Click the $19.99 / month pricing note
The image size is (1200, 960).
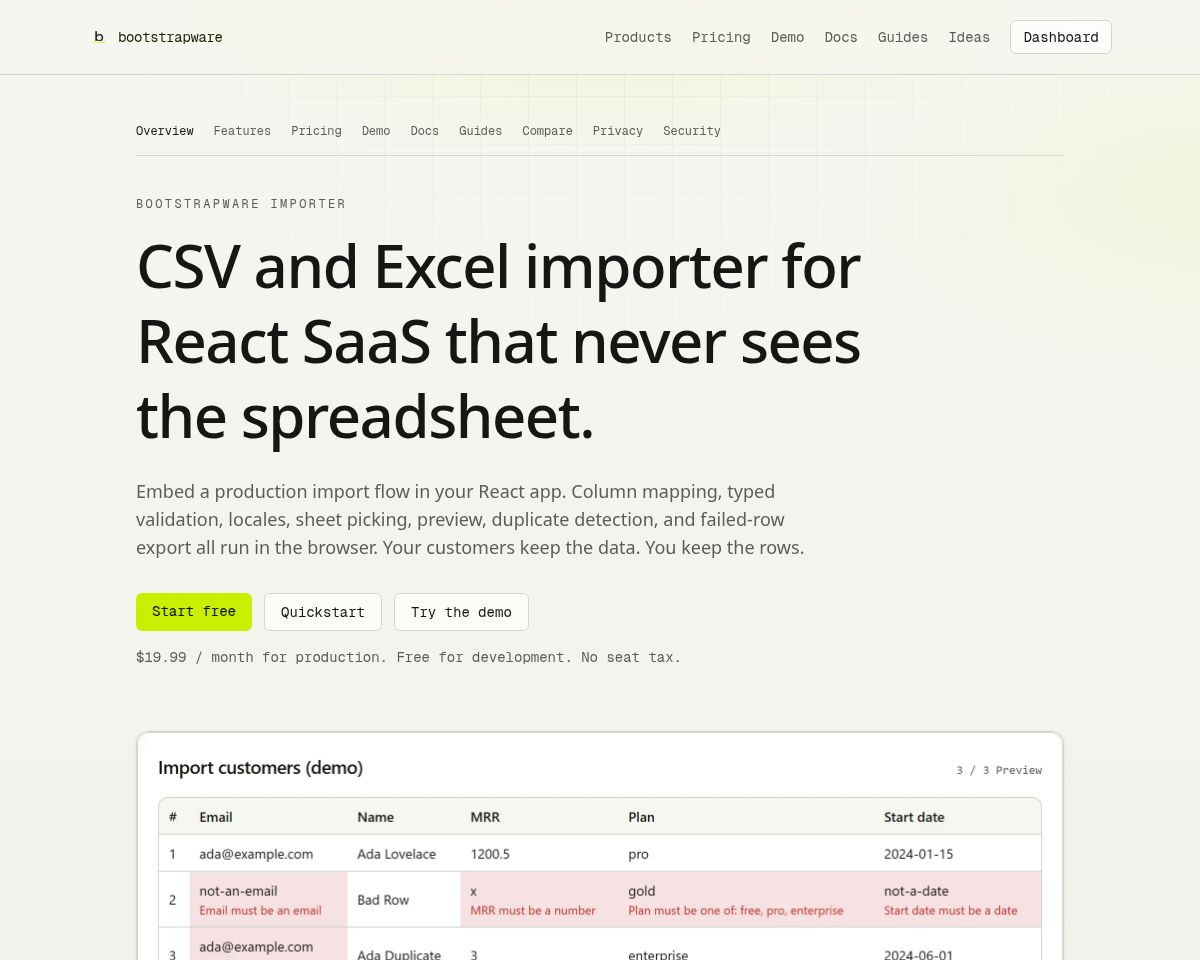click(x=408, y=657)
